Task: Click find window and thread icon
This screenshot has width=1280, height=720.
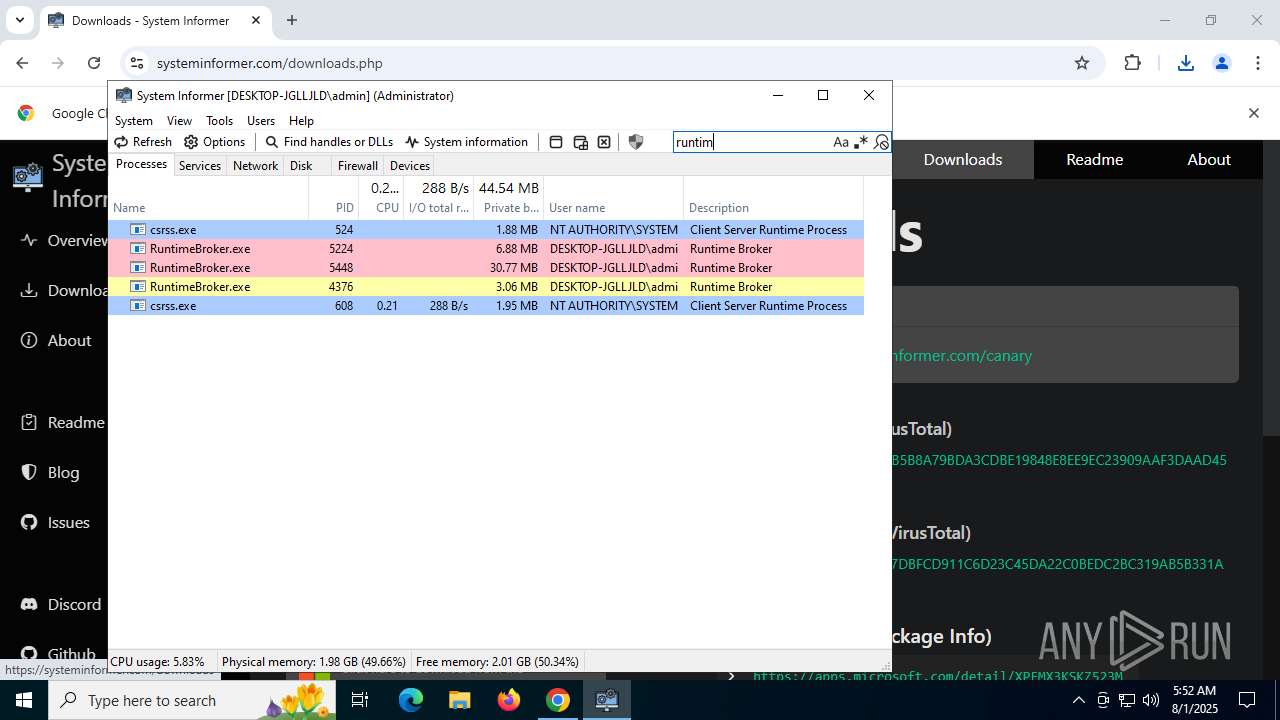Action: point(580,142)
